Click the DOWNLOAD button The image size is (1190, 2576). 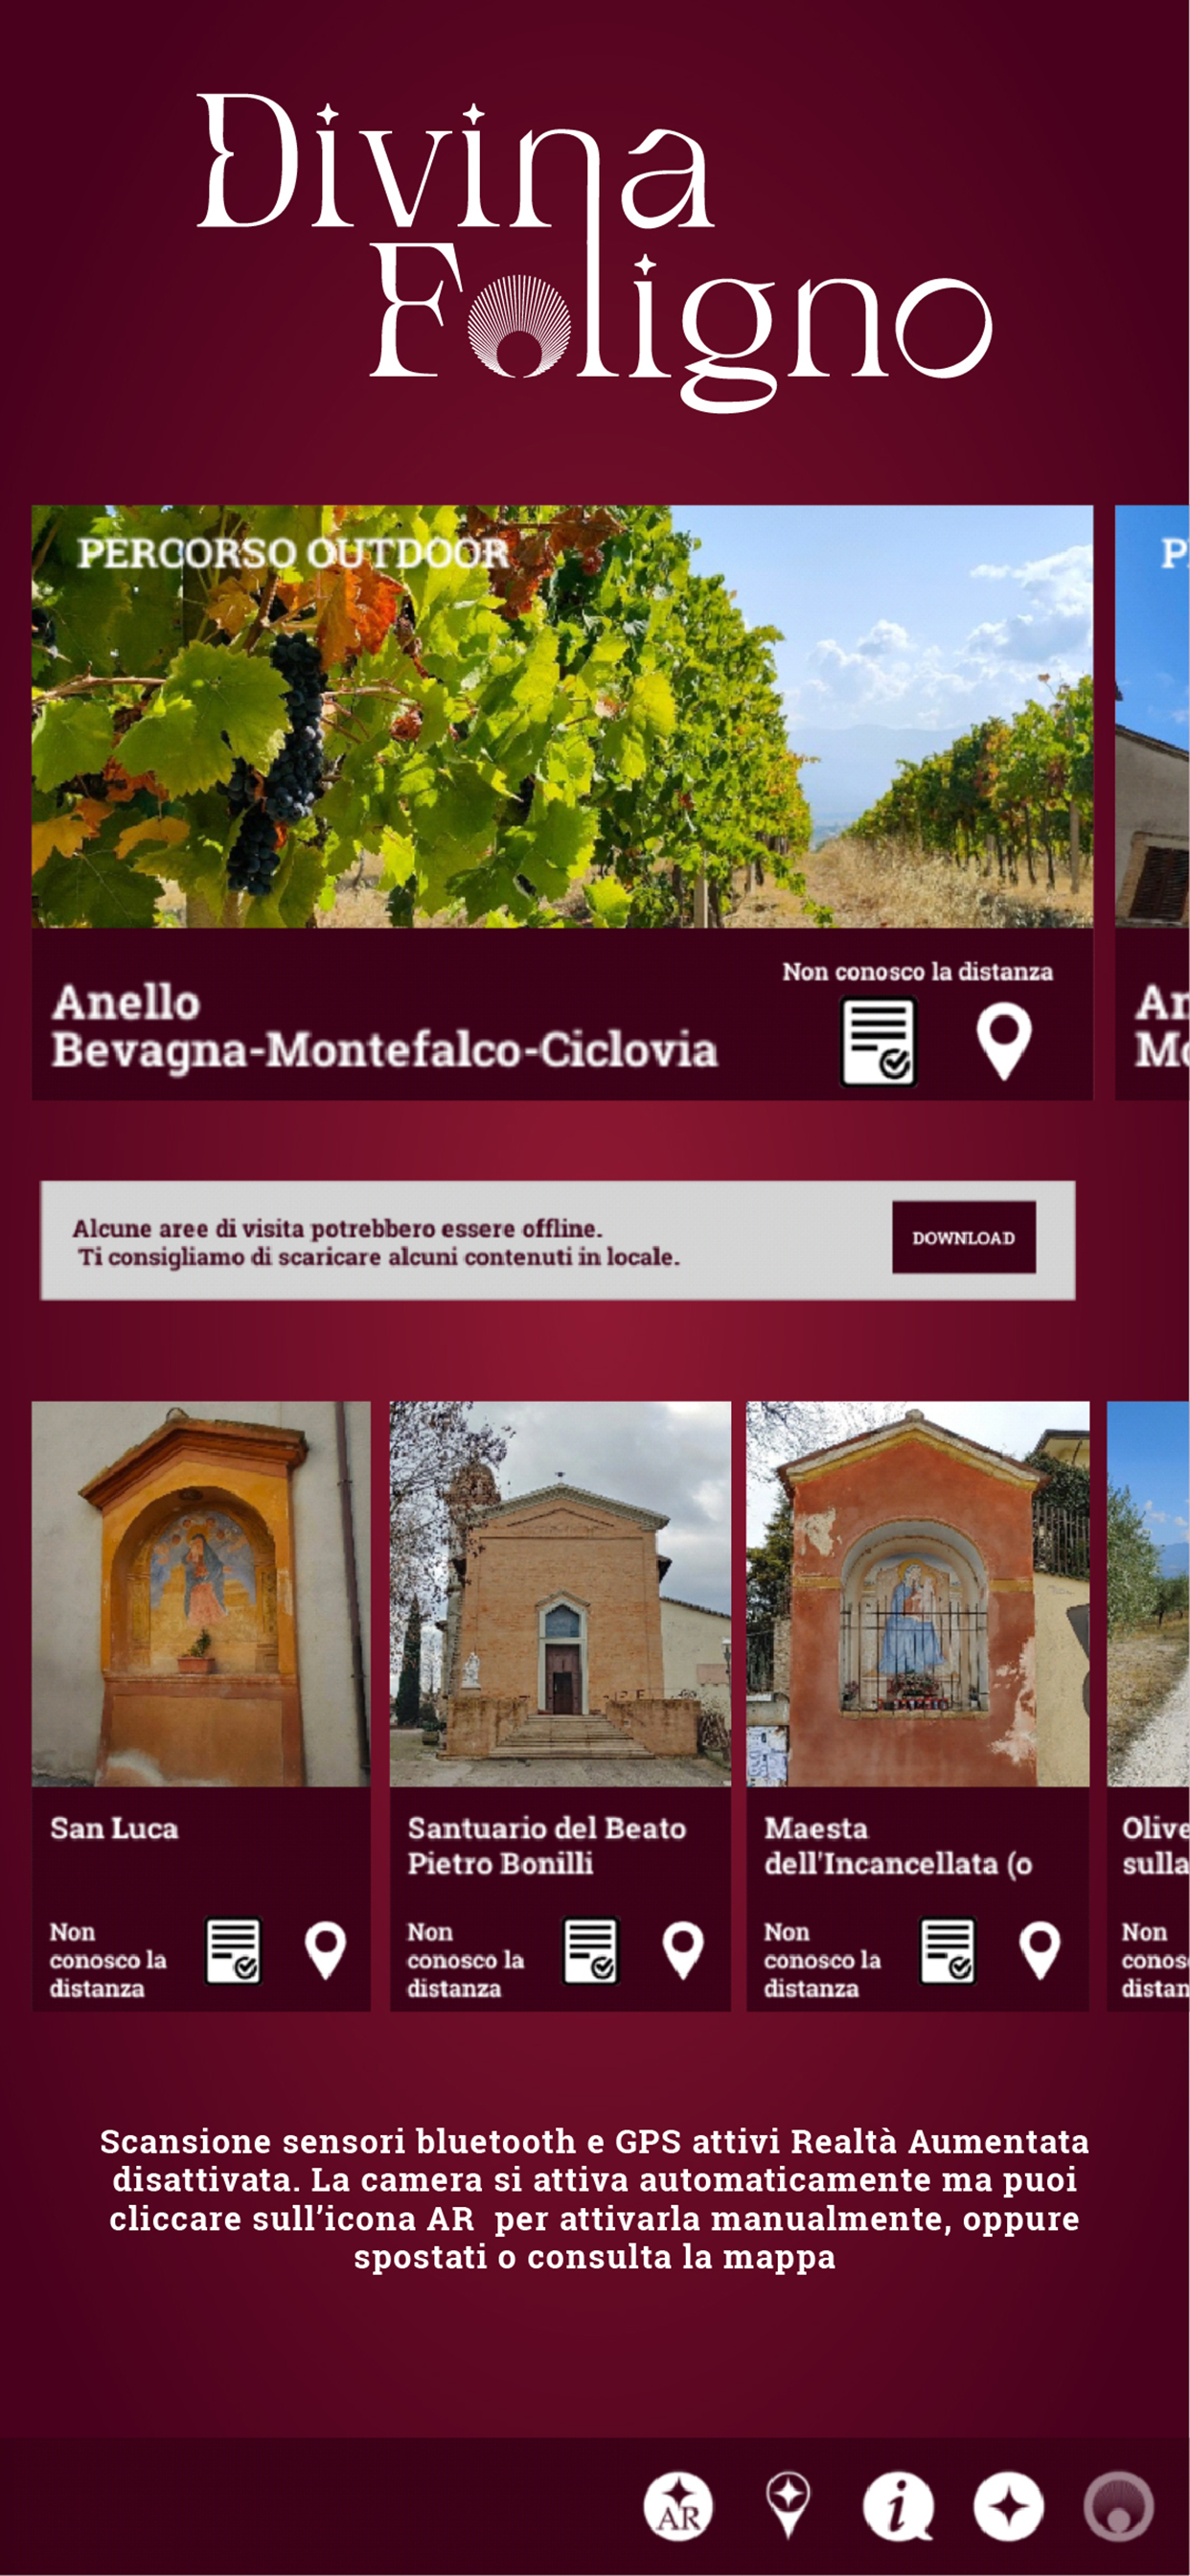pyautogui.click(x=964, y=1238)
